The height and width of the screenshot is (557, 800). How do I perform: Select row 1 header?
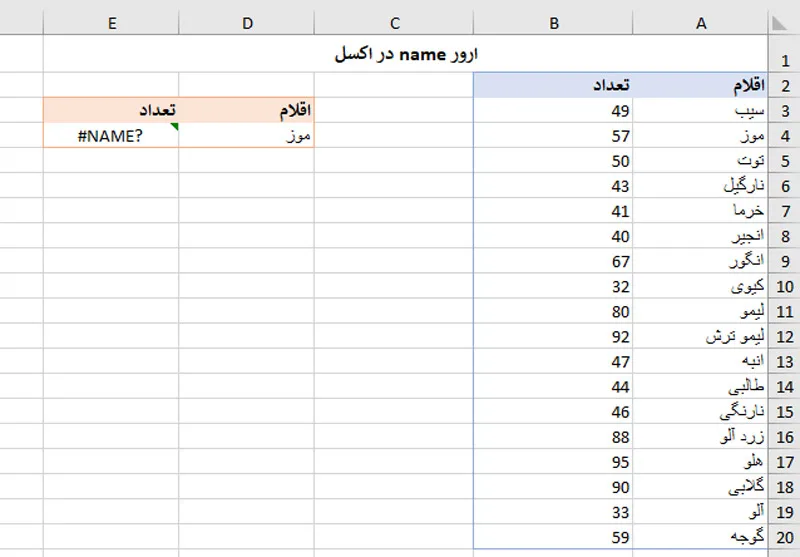[784, 54]
